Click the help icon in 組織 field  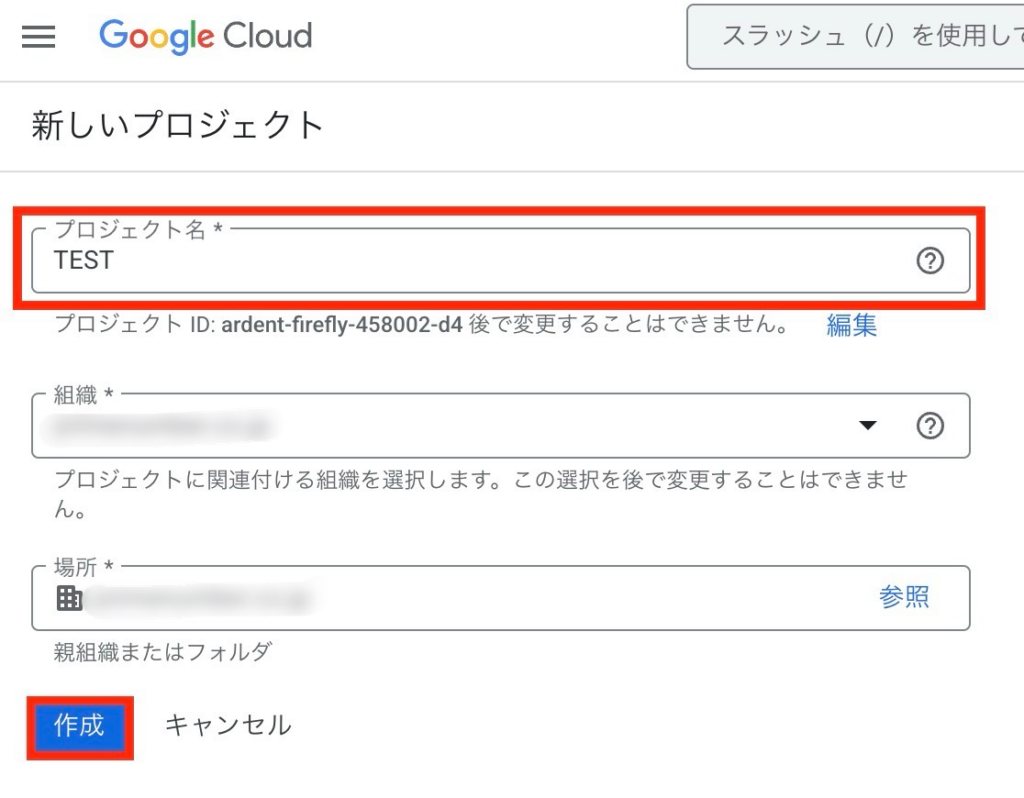point(930,426)
